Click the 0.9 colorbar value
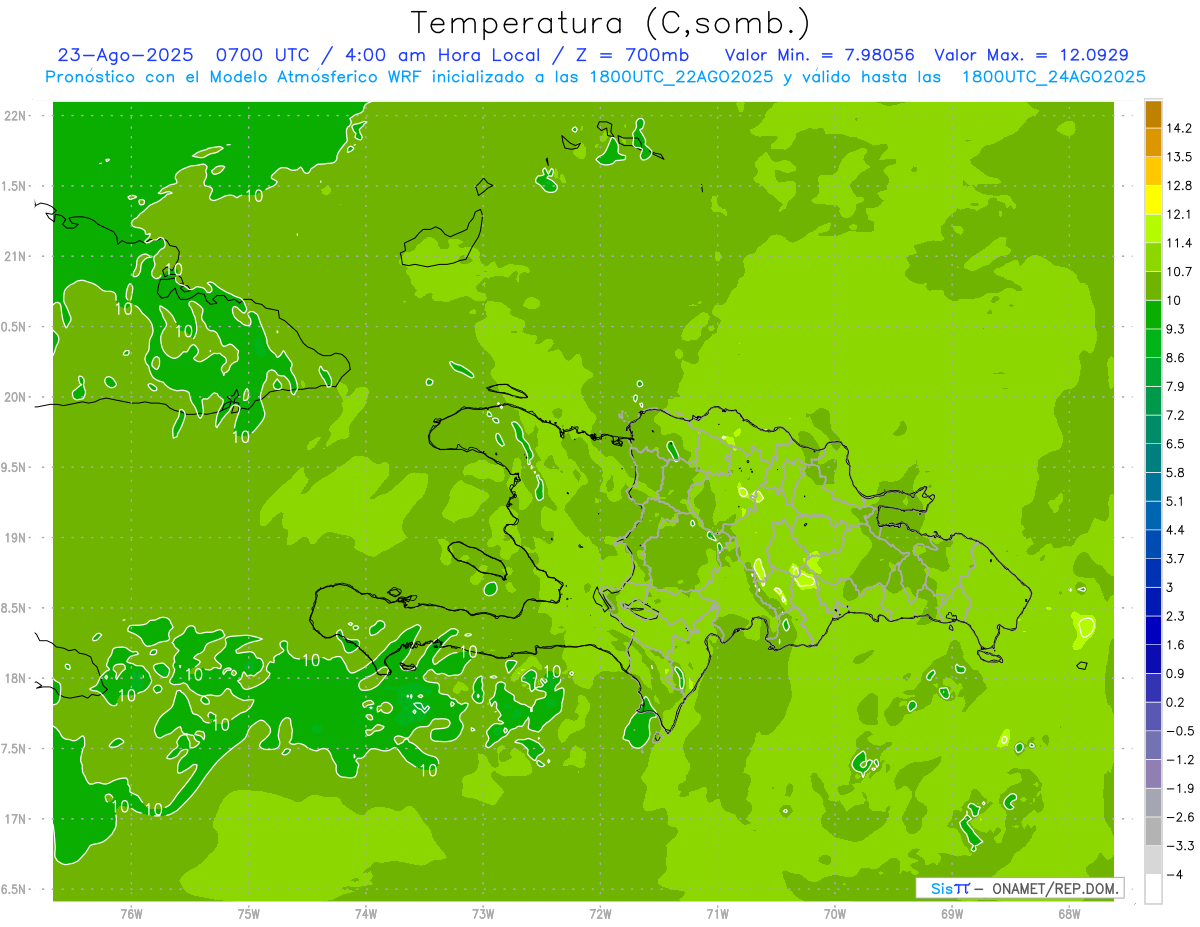Screen dimensions: 1200x927 1176,673
